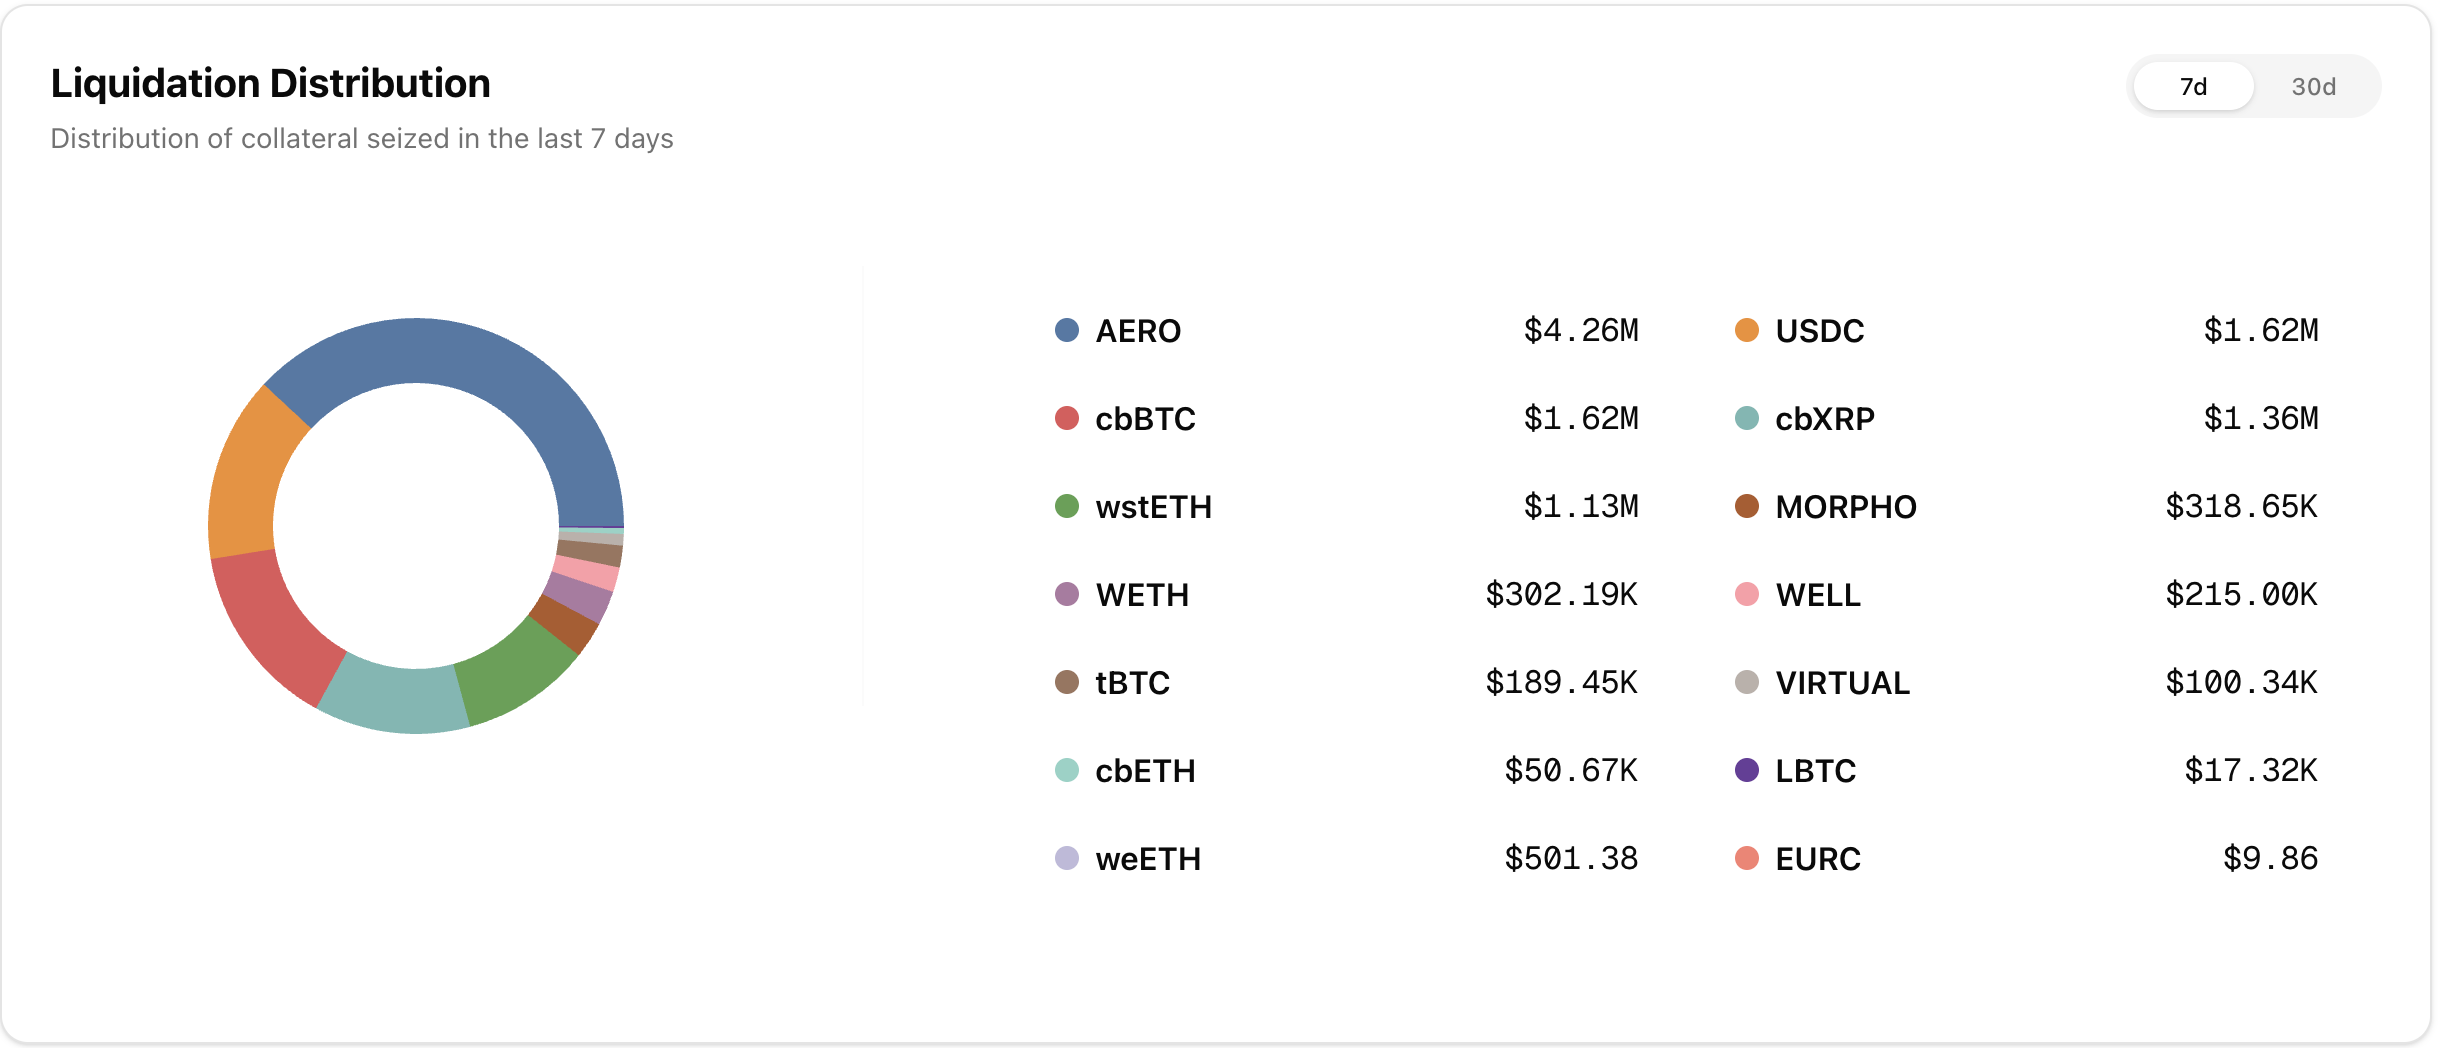The width and height of the screenshot is (2438, 1048).
Task: Click the AERO blue legend dot
Action: 1067,330
